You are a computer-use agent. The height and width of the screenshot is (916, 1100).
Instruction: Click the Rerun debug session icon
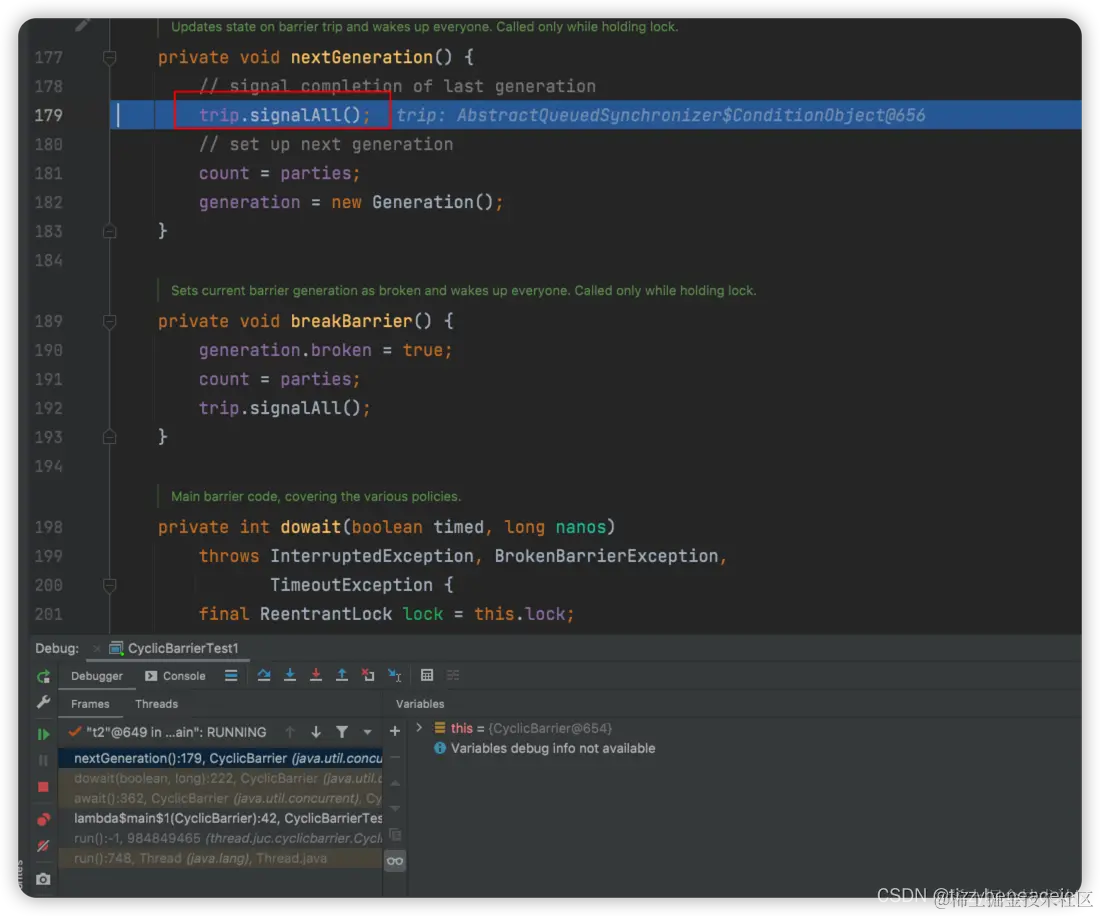tap(43, 677)
